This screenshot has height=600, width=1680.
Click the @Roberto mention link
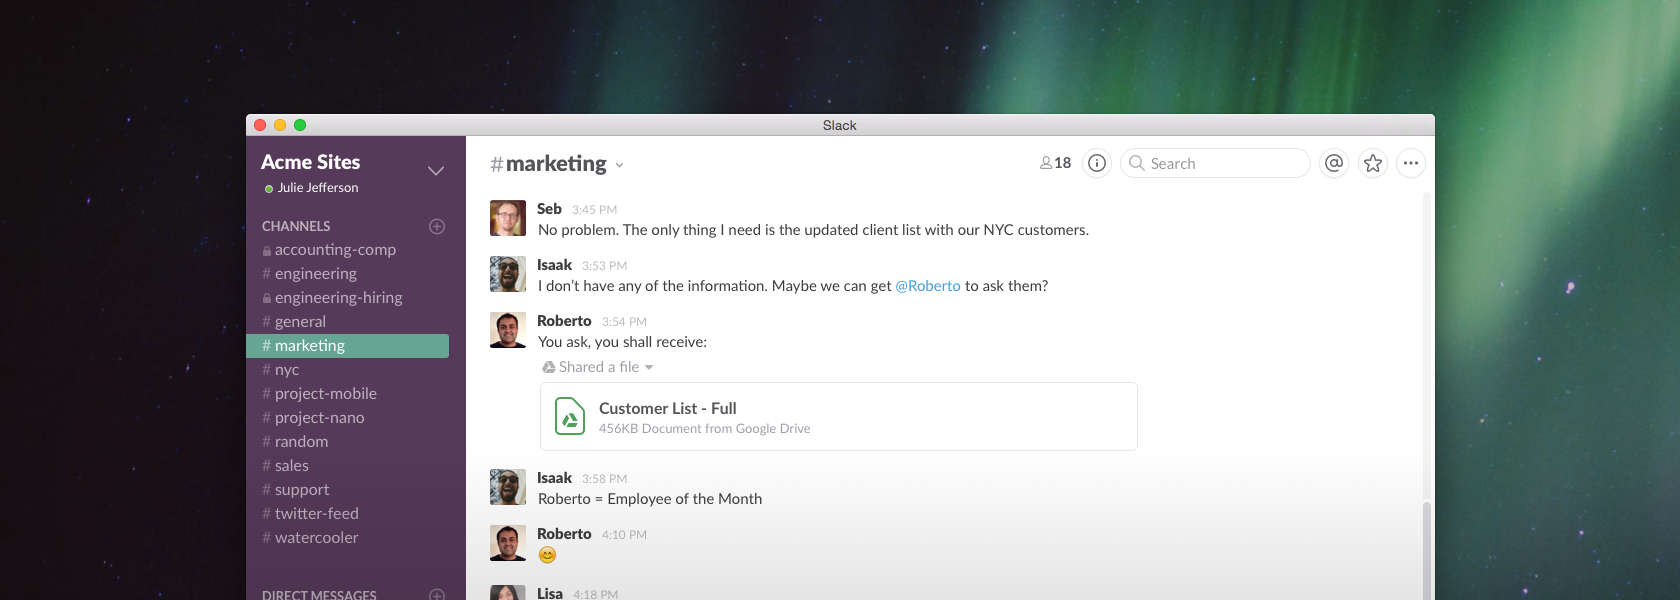928,286
